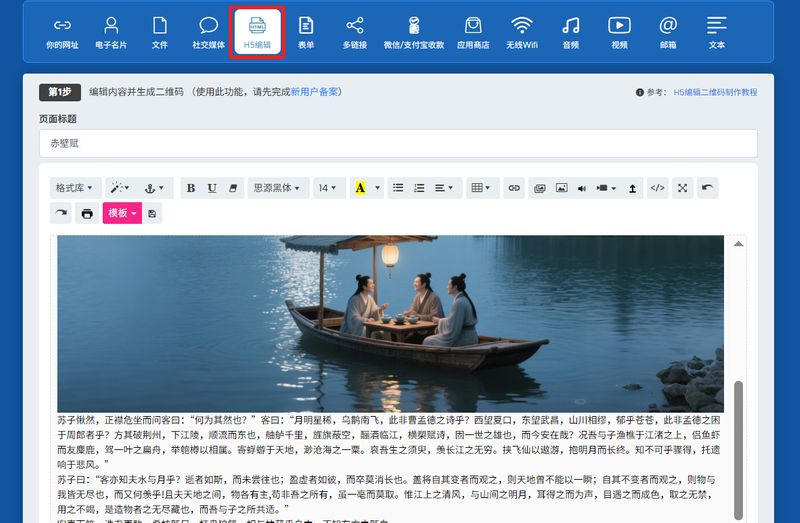This screenshot has height=523, width=800.
Task: Click the print icon
Action: (x=87, y=213)
